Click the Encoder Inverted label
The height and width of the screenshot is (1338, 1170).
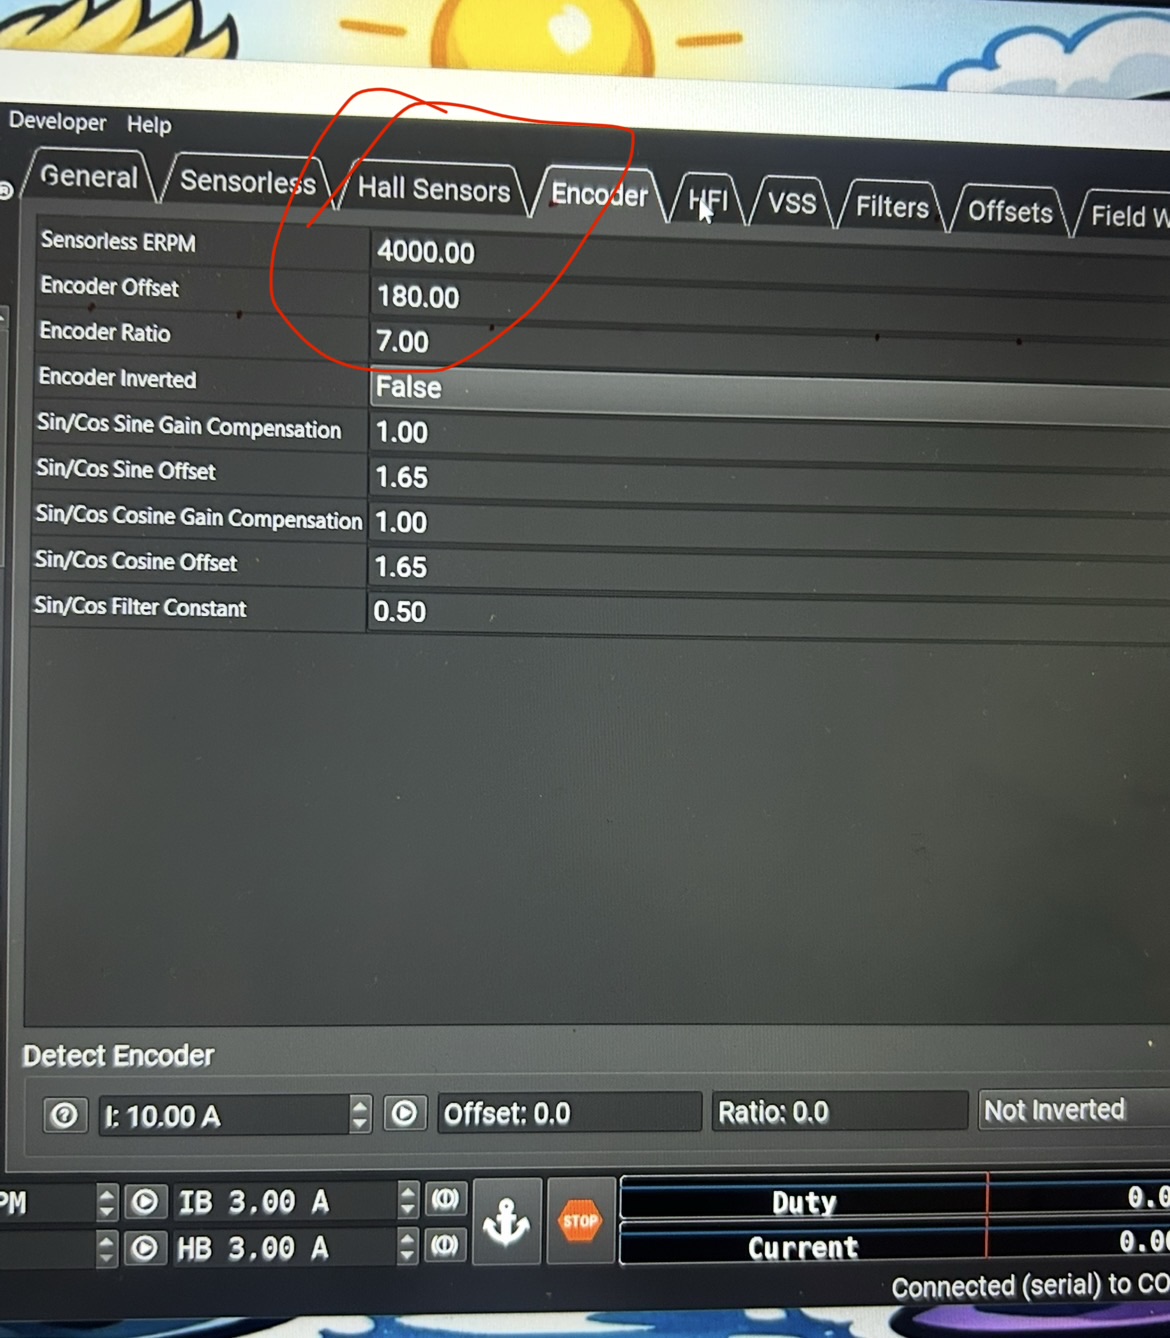coord(117,378)
